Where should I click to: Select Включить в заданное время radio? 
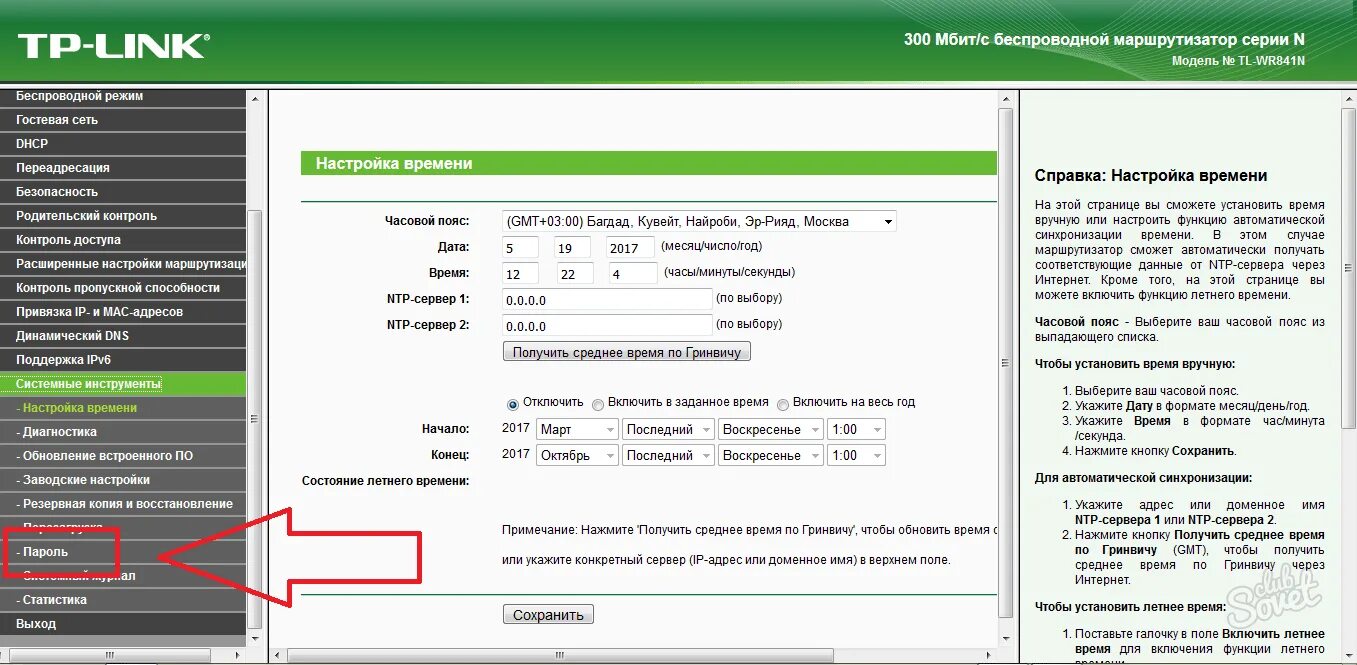tap(598, 404)
